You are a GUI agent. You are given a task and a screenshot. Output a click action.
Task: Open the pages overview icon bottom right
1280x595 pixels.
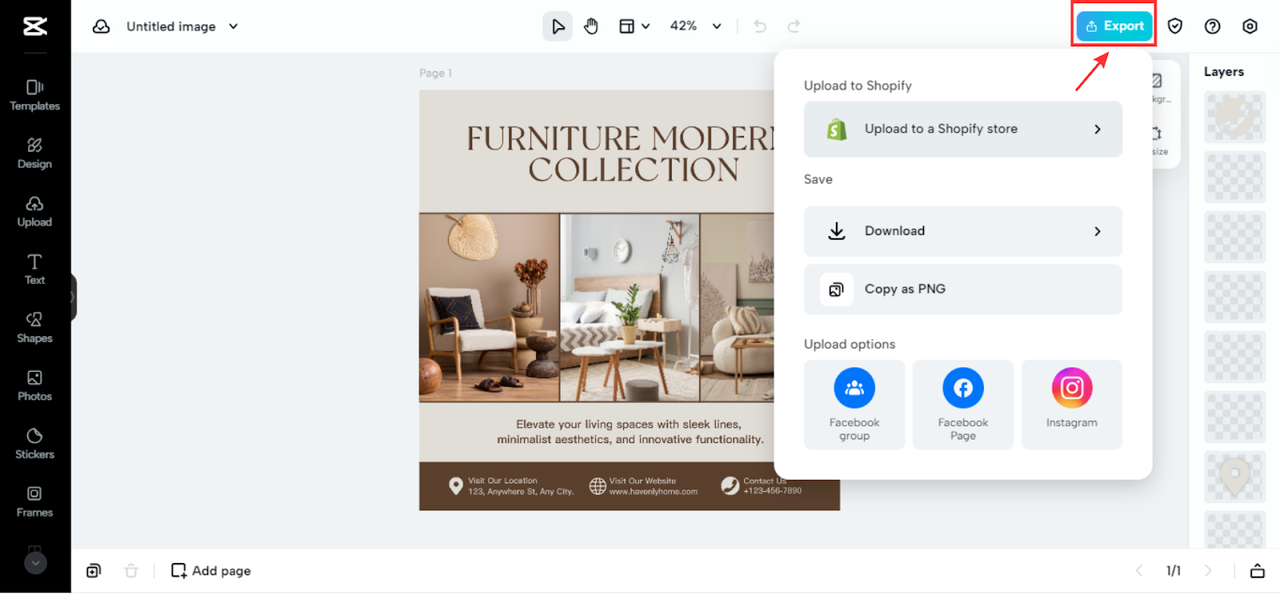click(x=1257, y=571)
